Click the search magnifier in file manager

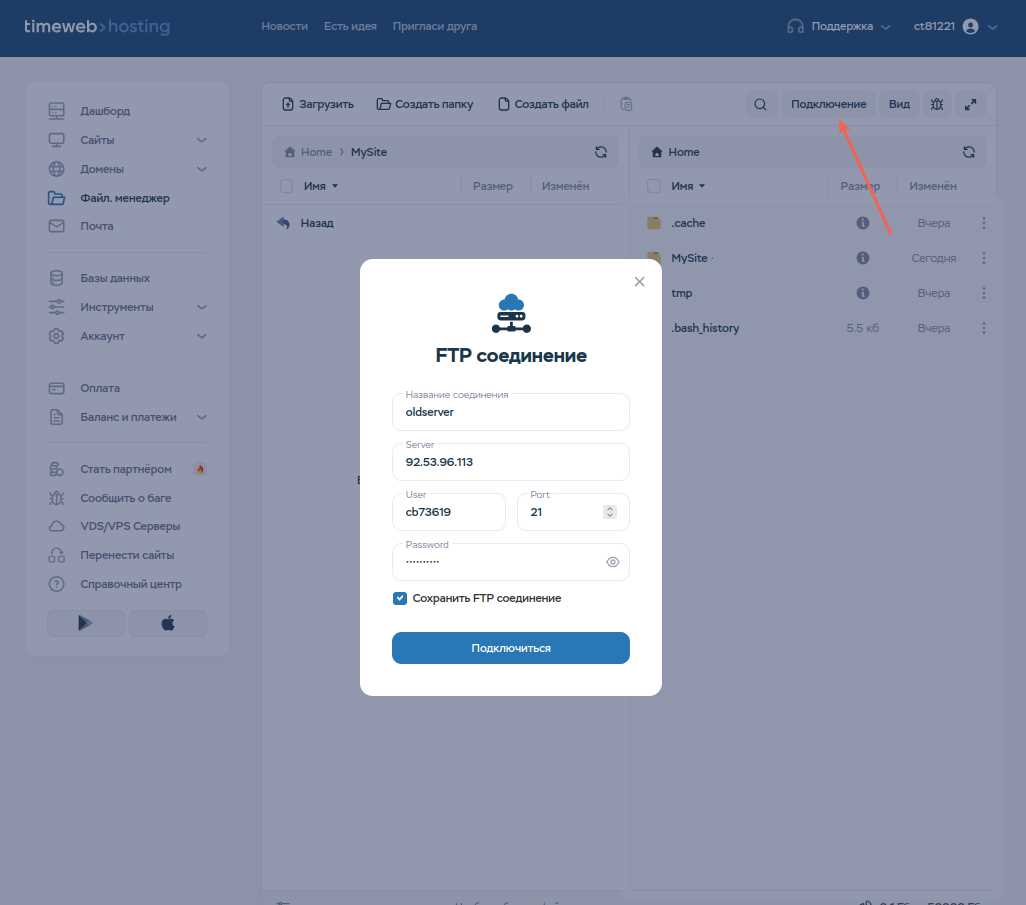pyautogui.click(x=760, y=104)
